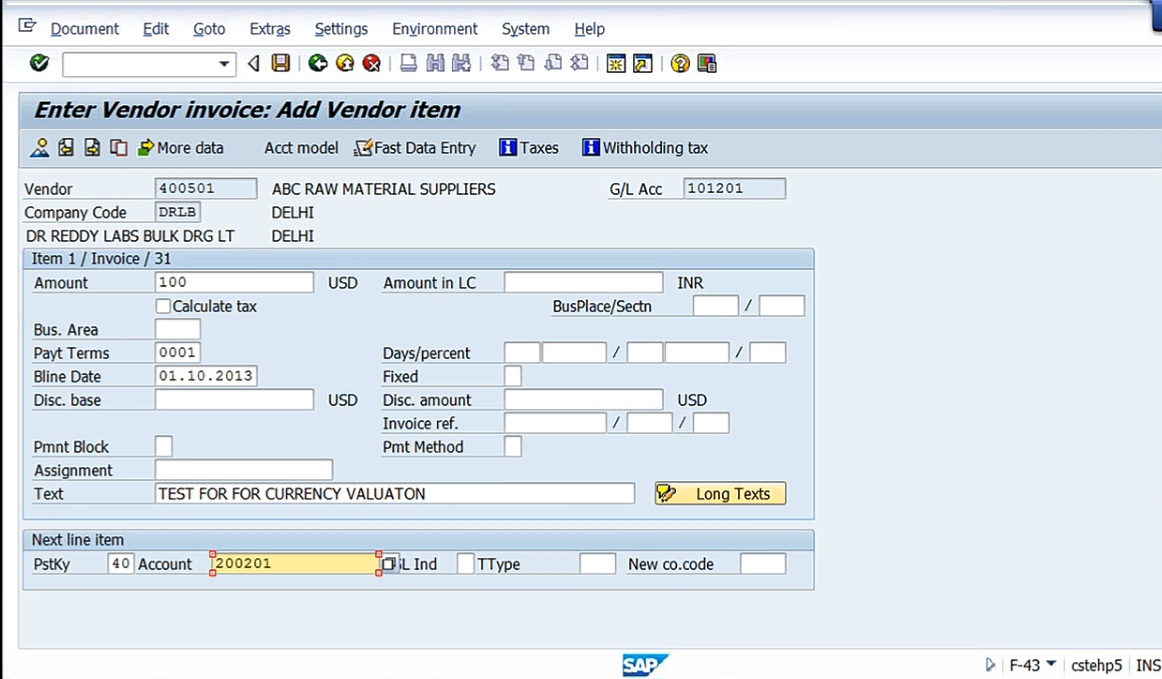The image size is (1162, 679).
Task: Open Help with the question mark icon
Action: pos(680,63)
